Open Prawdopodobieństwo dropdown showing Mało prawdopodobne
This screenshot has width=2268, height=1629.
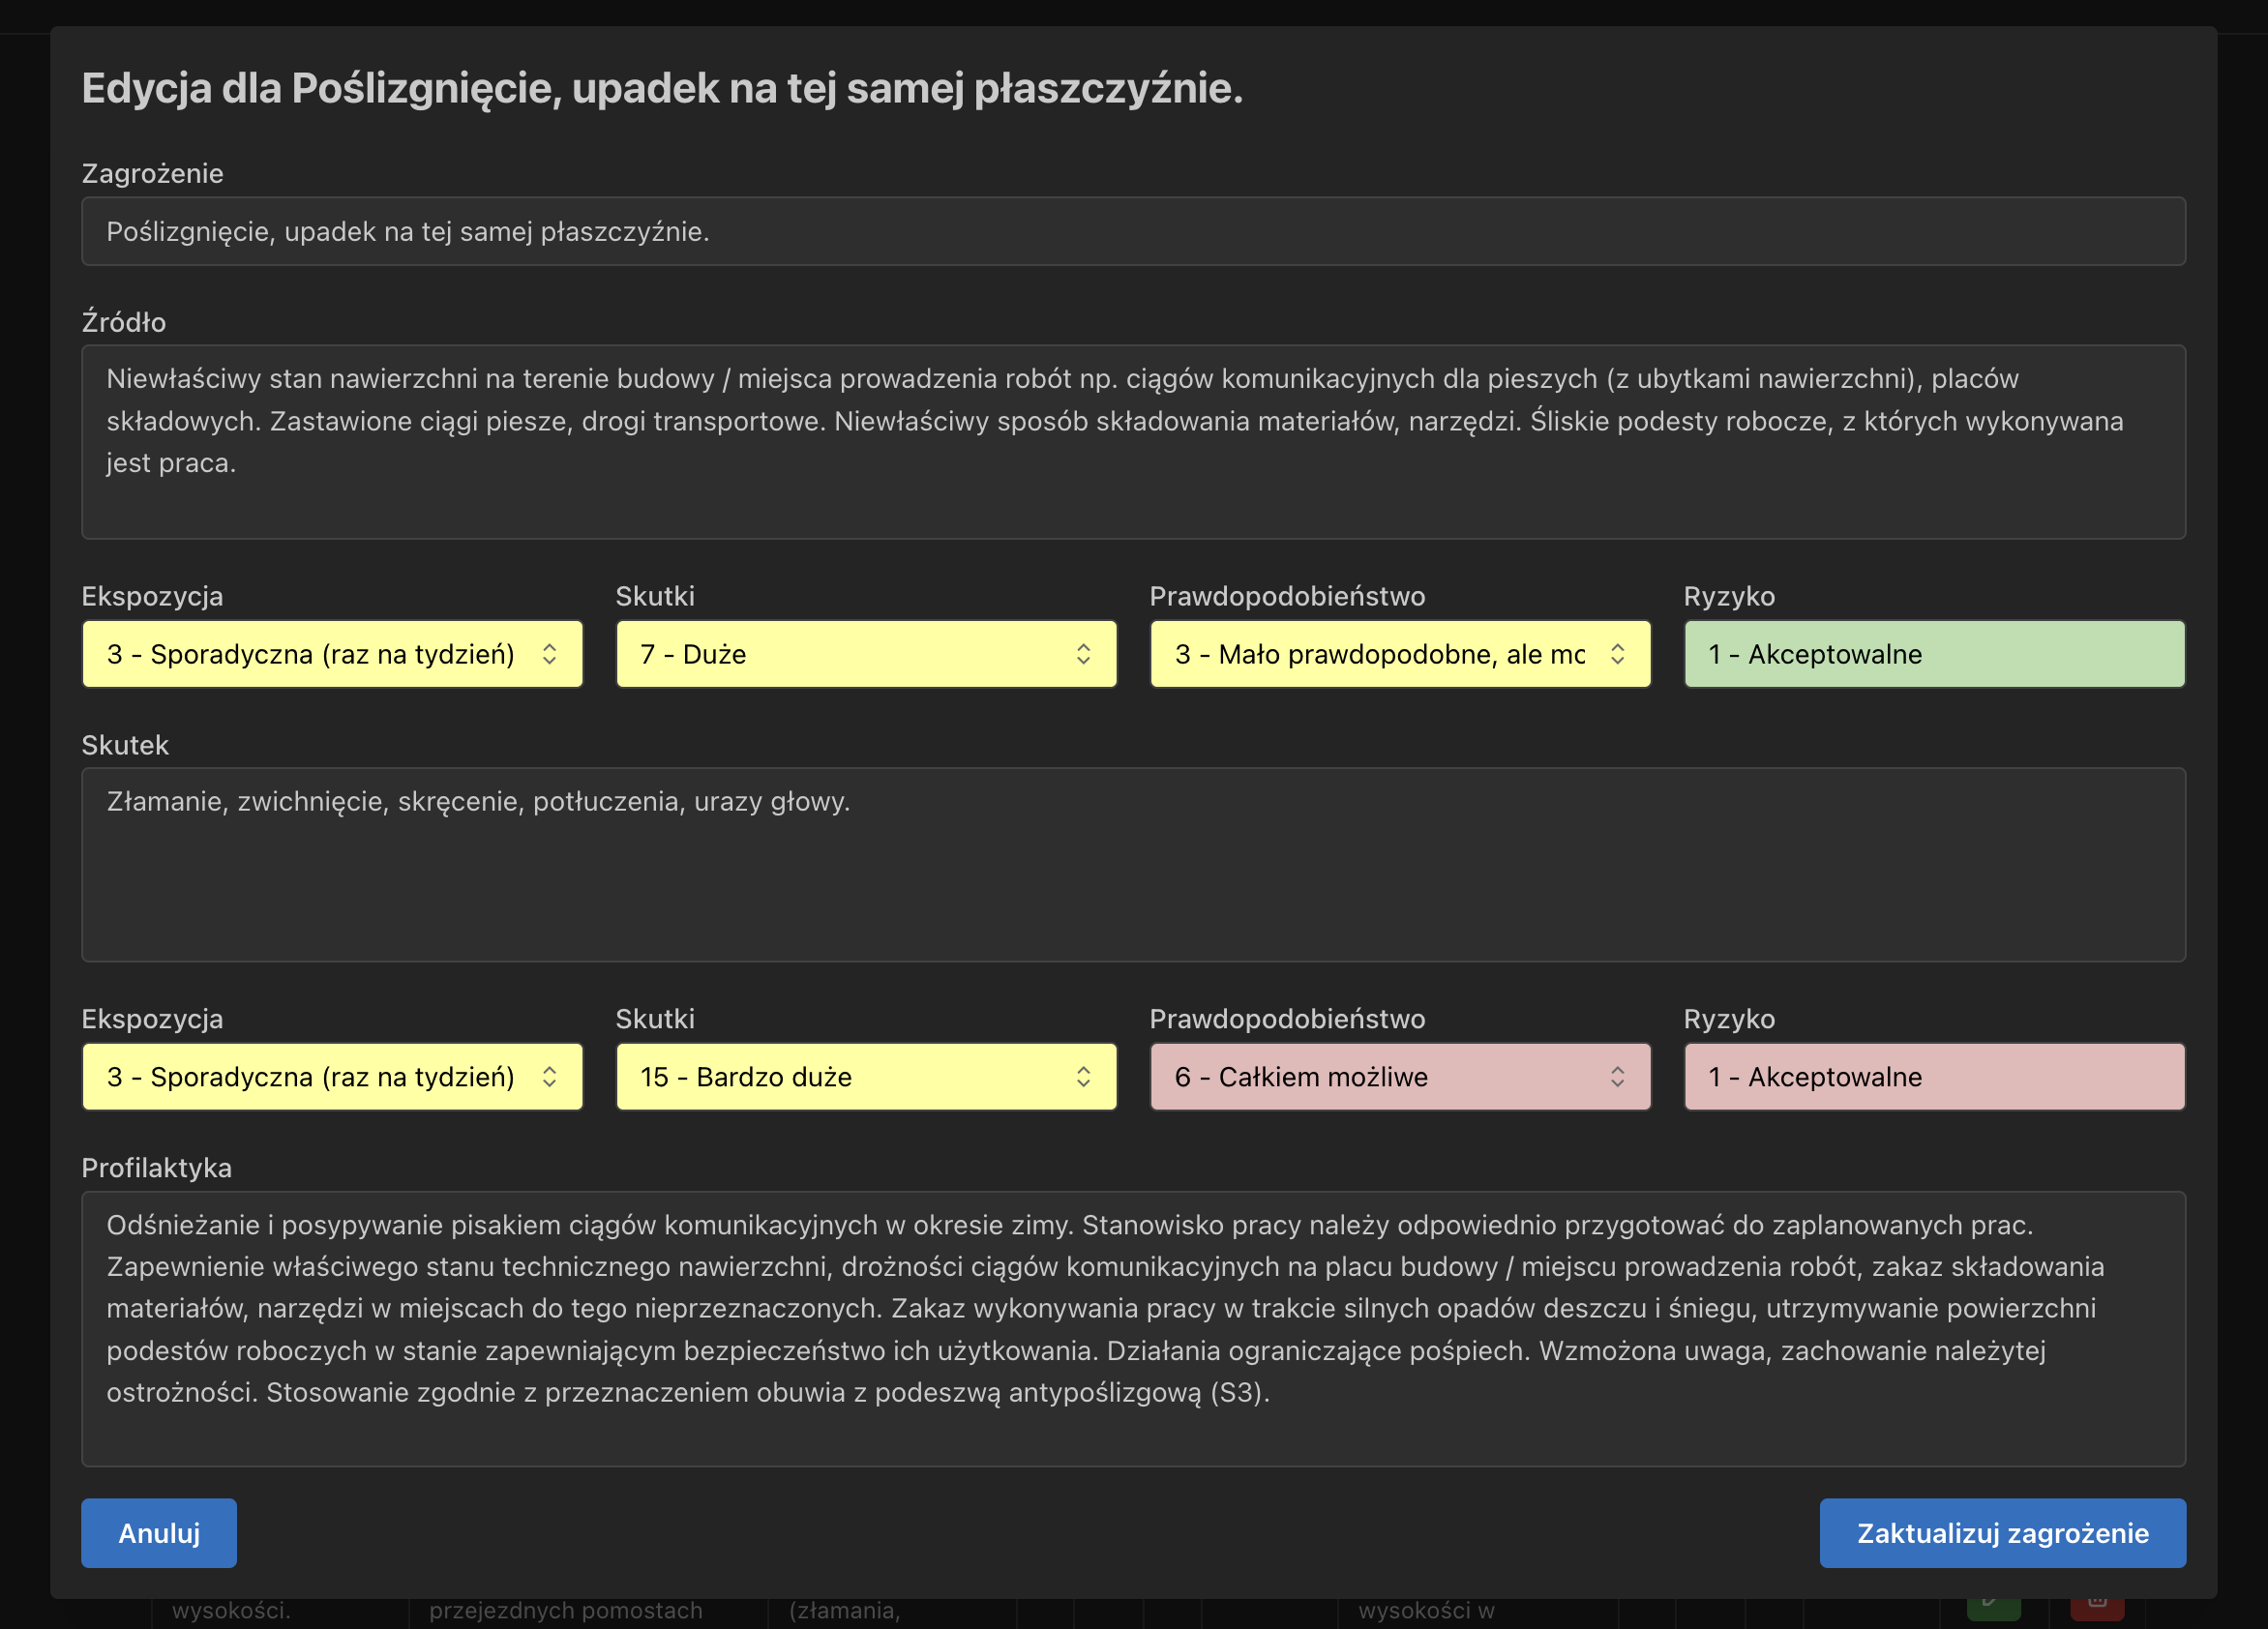tap(1400, 654)
